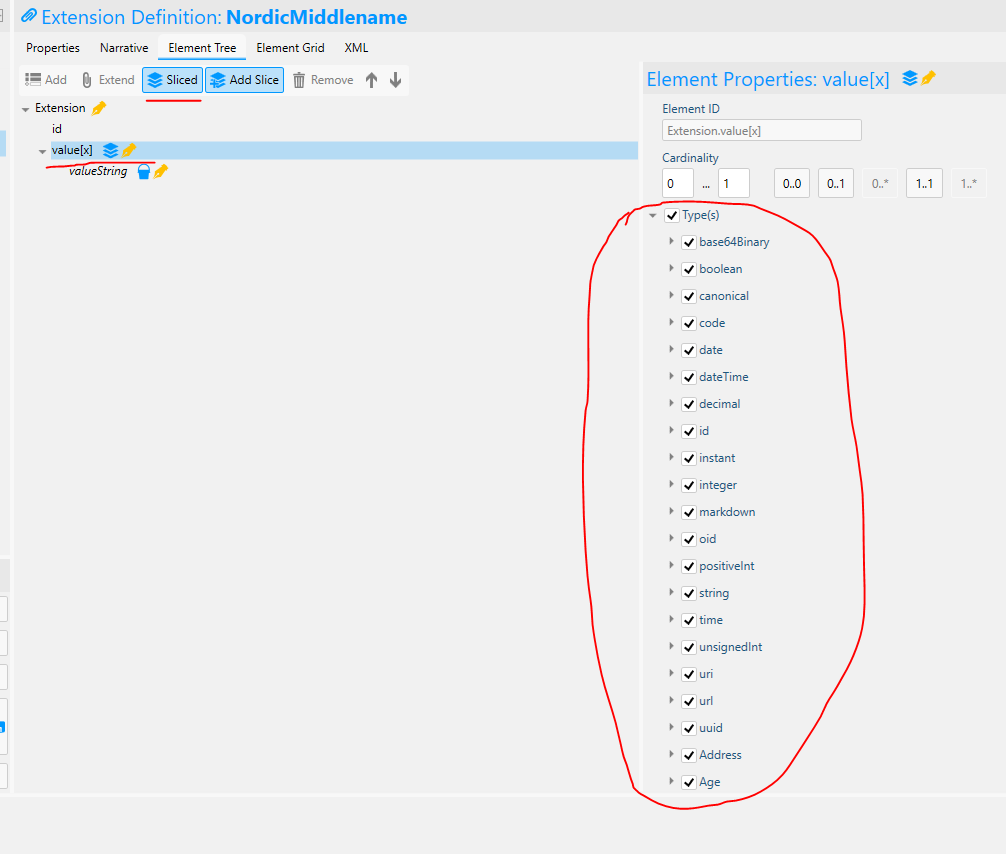Click blue slice icon next to valueString

click(144, 171)
